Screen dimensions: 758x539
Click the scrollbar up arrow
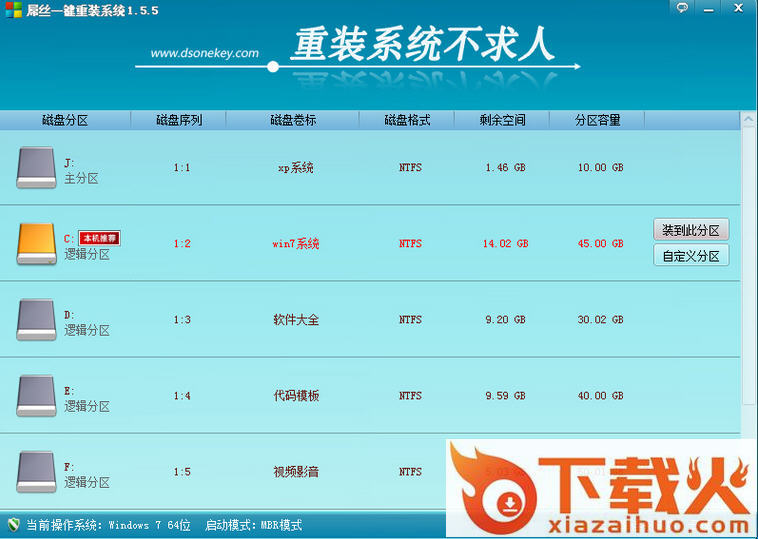tap(748, 120)
